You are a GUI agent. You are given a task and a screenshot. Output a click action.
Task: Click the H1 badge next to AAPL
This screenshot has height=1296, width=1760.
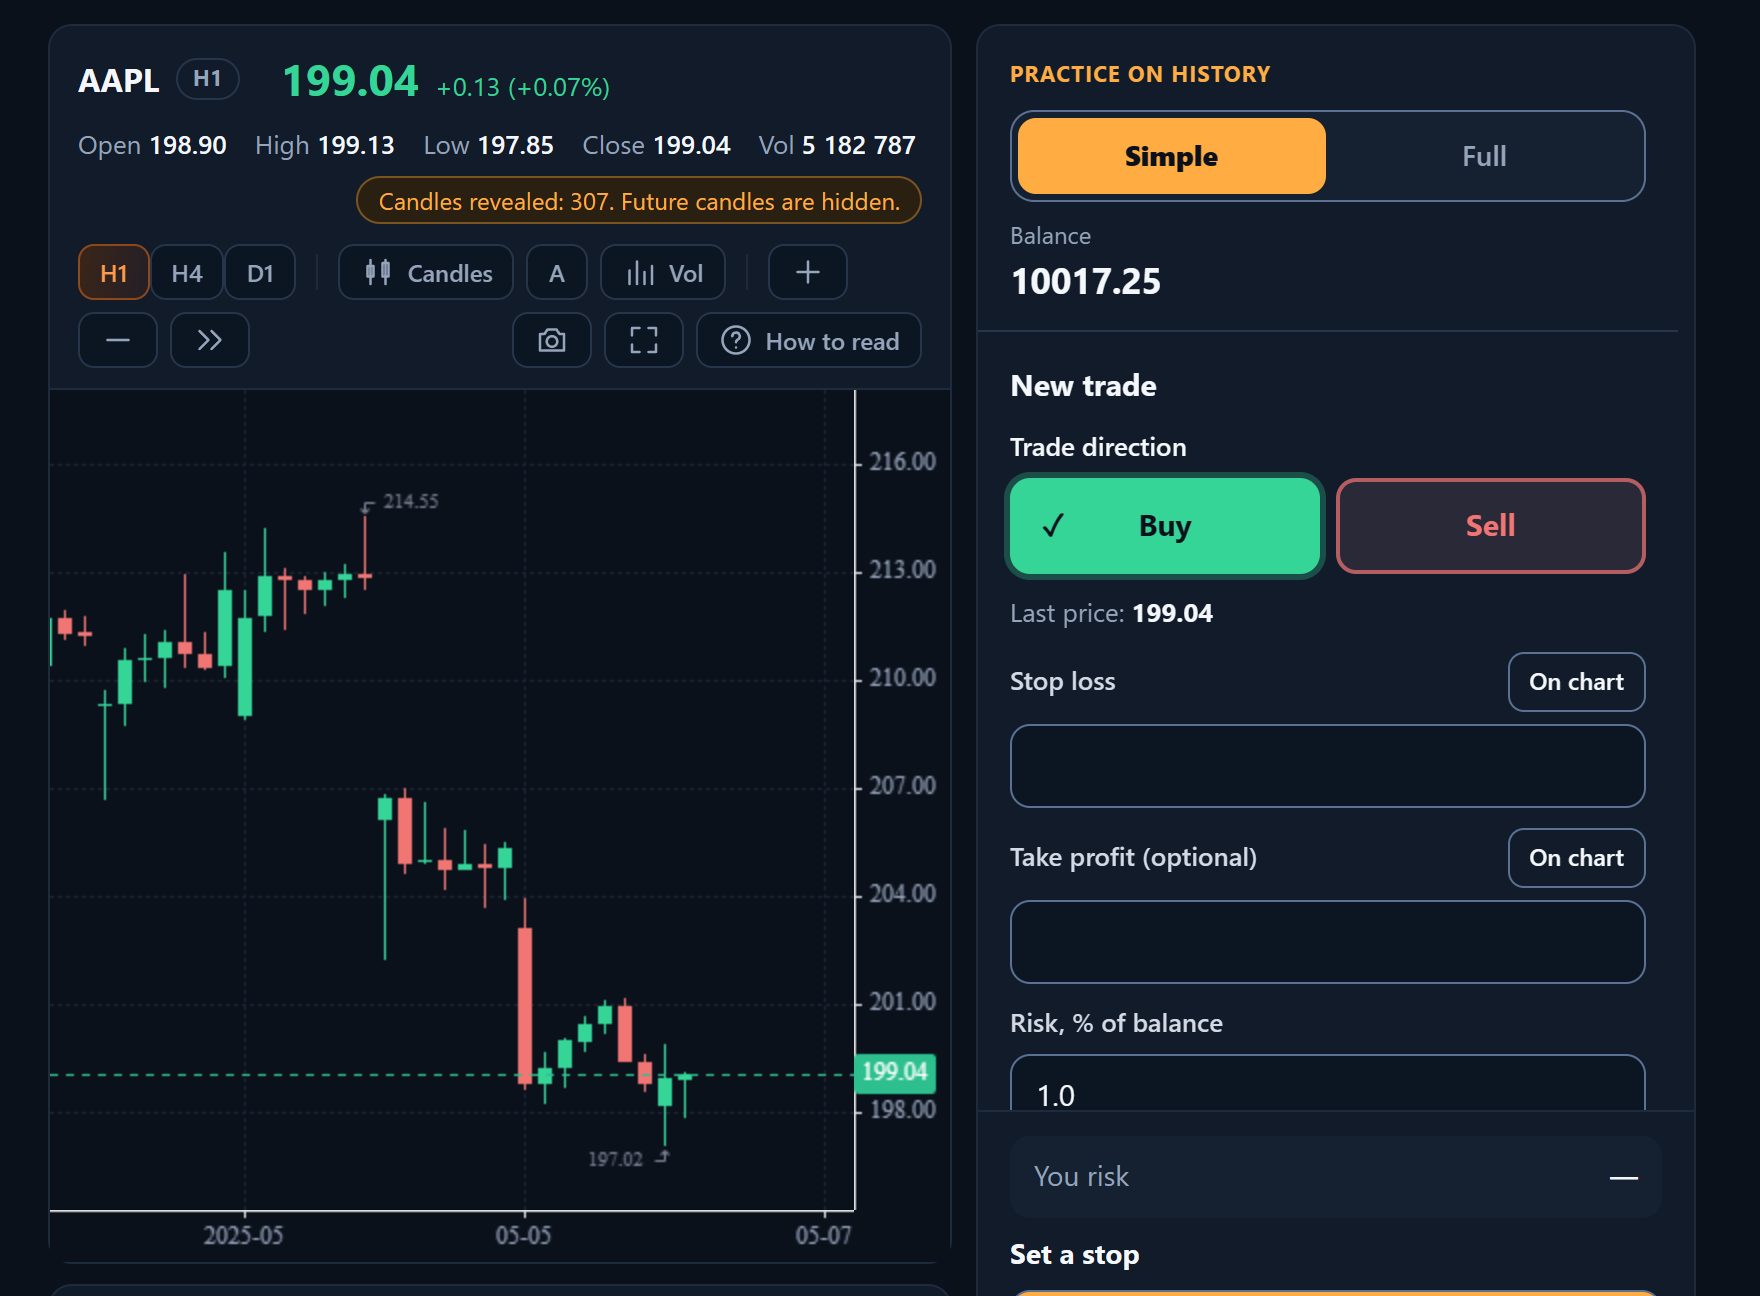208,79
